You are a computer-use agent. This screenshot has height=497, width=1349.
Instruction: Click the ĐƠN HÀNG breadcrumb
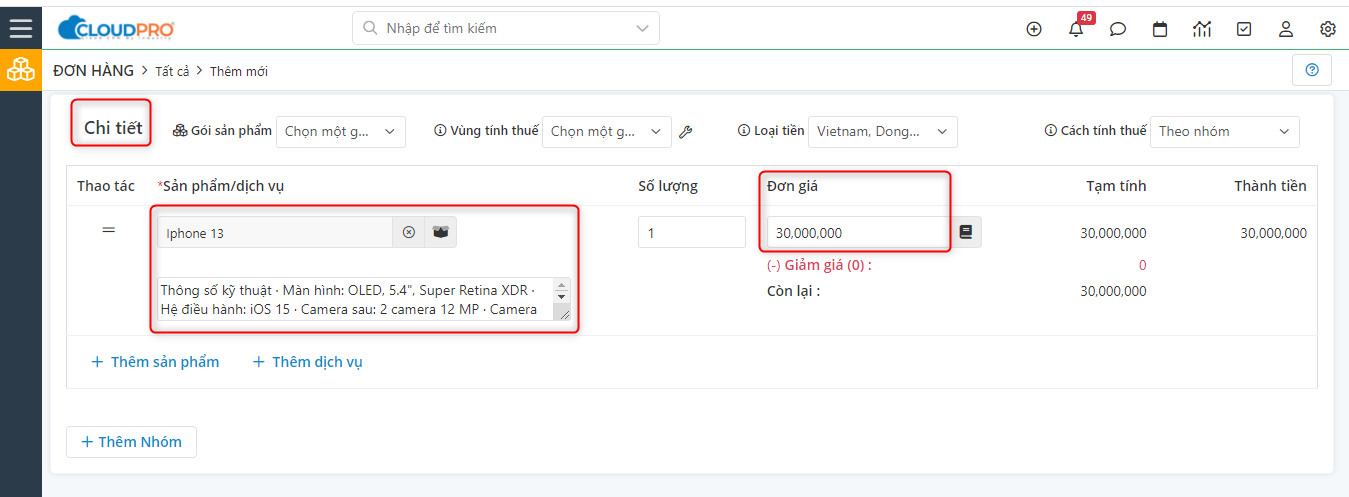[93, 71]
